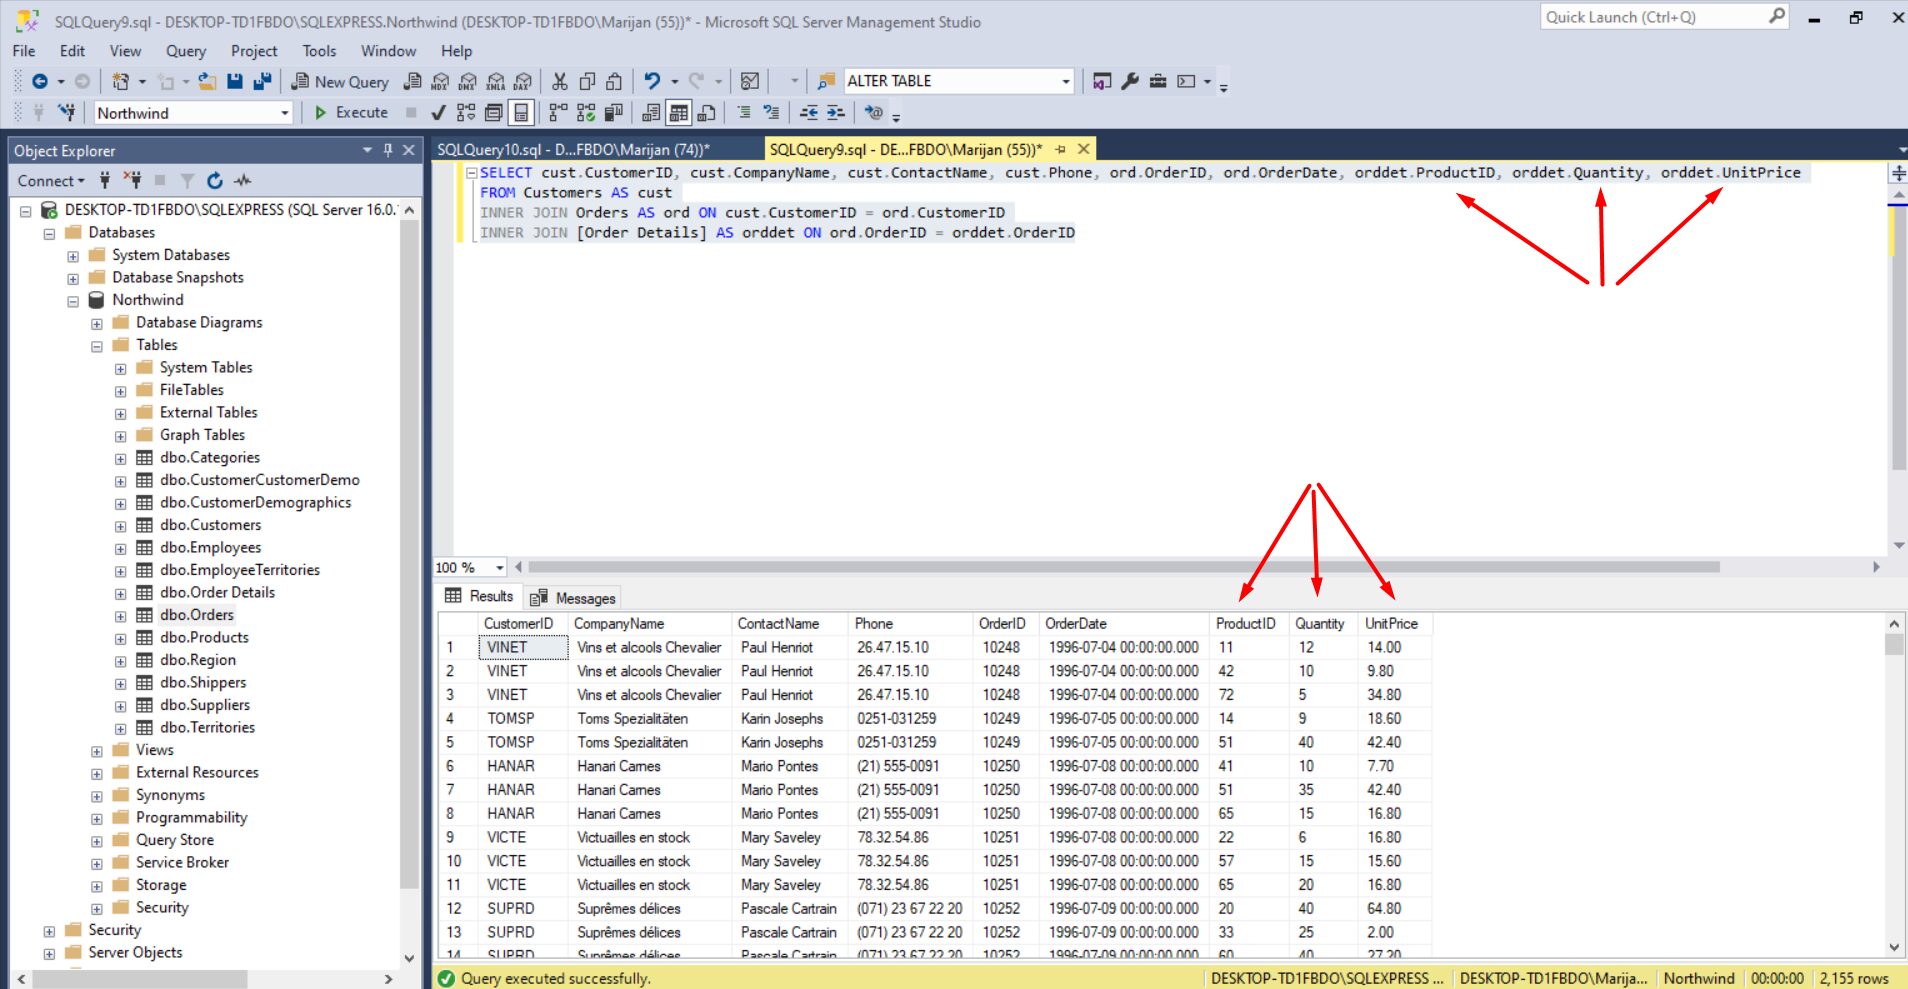Click the UnitPrice column header
This screenshot has width=1908, height=989.
1395,624
